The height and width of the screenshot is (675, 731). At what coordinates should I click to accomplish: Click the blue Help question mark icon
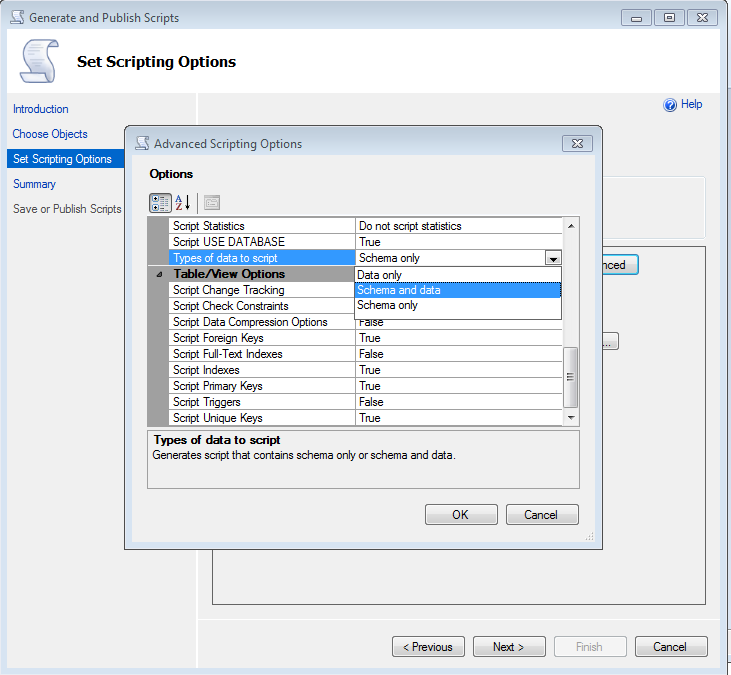point(671,105)
